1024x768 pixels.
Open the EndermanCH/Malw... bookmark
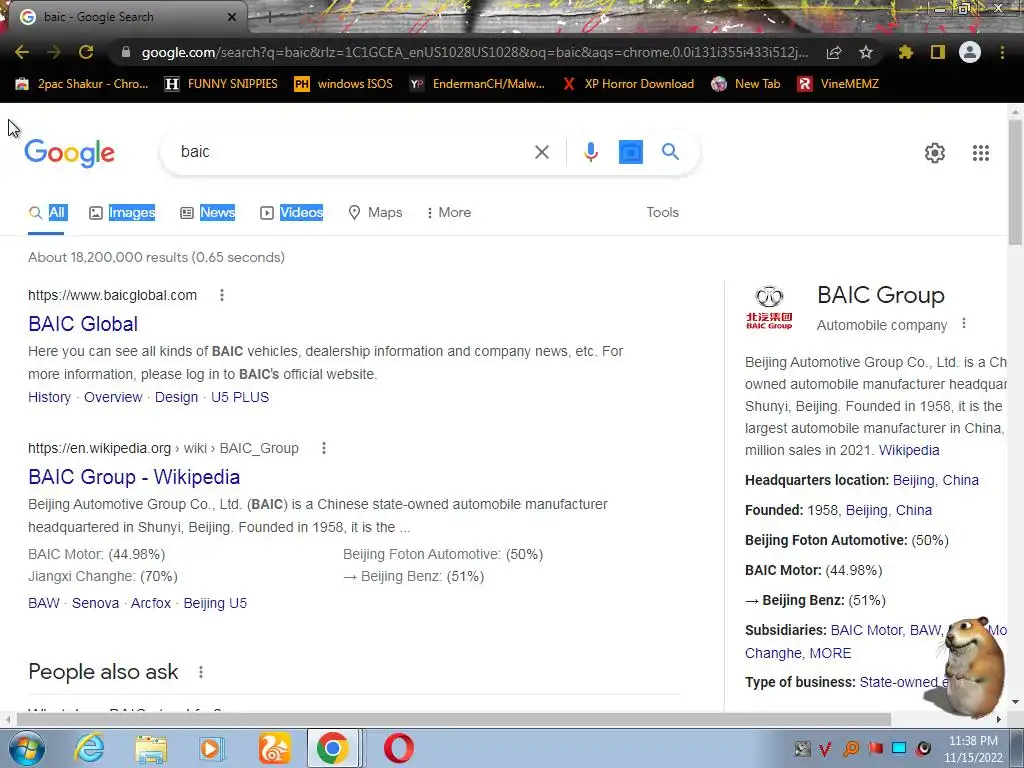tap(477, 84)
